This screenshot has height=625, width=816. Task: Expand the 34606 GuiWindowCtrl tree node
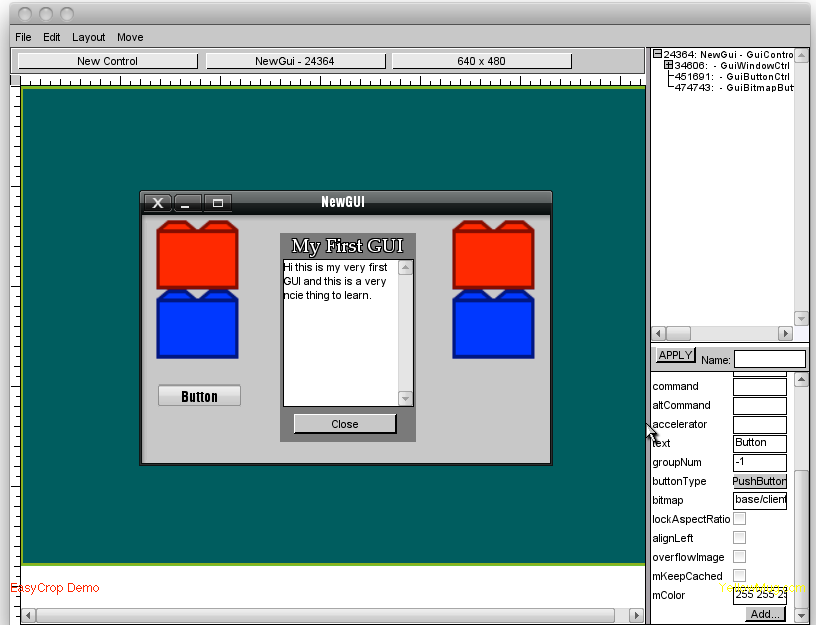668,65
